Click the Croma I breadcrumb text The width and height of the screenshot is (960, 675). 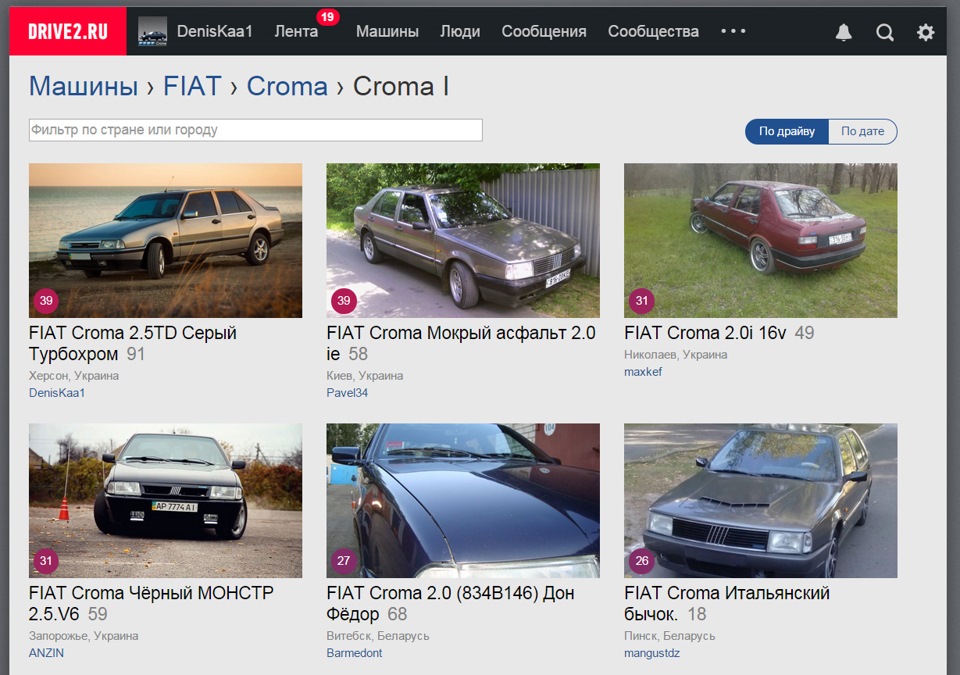click(x=401, y=86)
